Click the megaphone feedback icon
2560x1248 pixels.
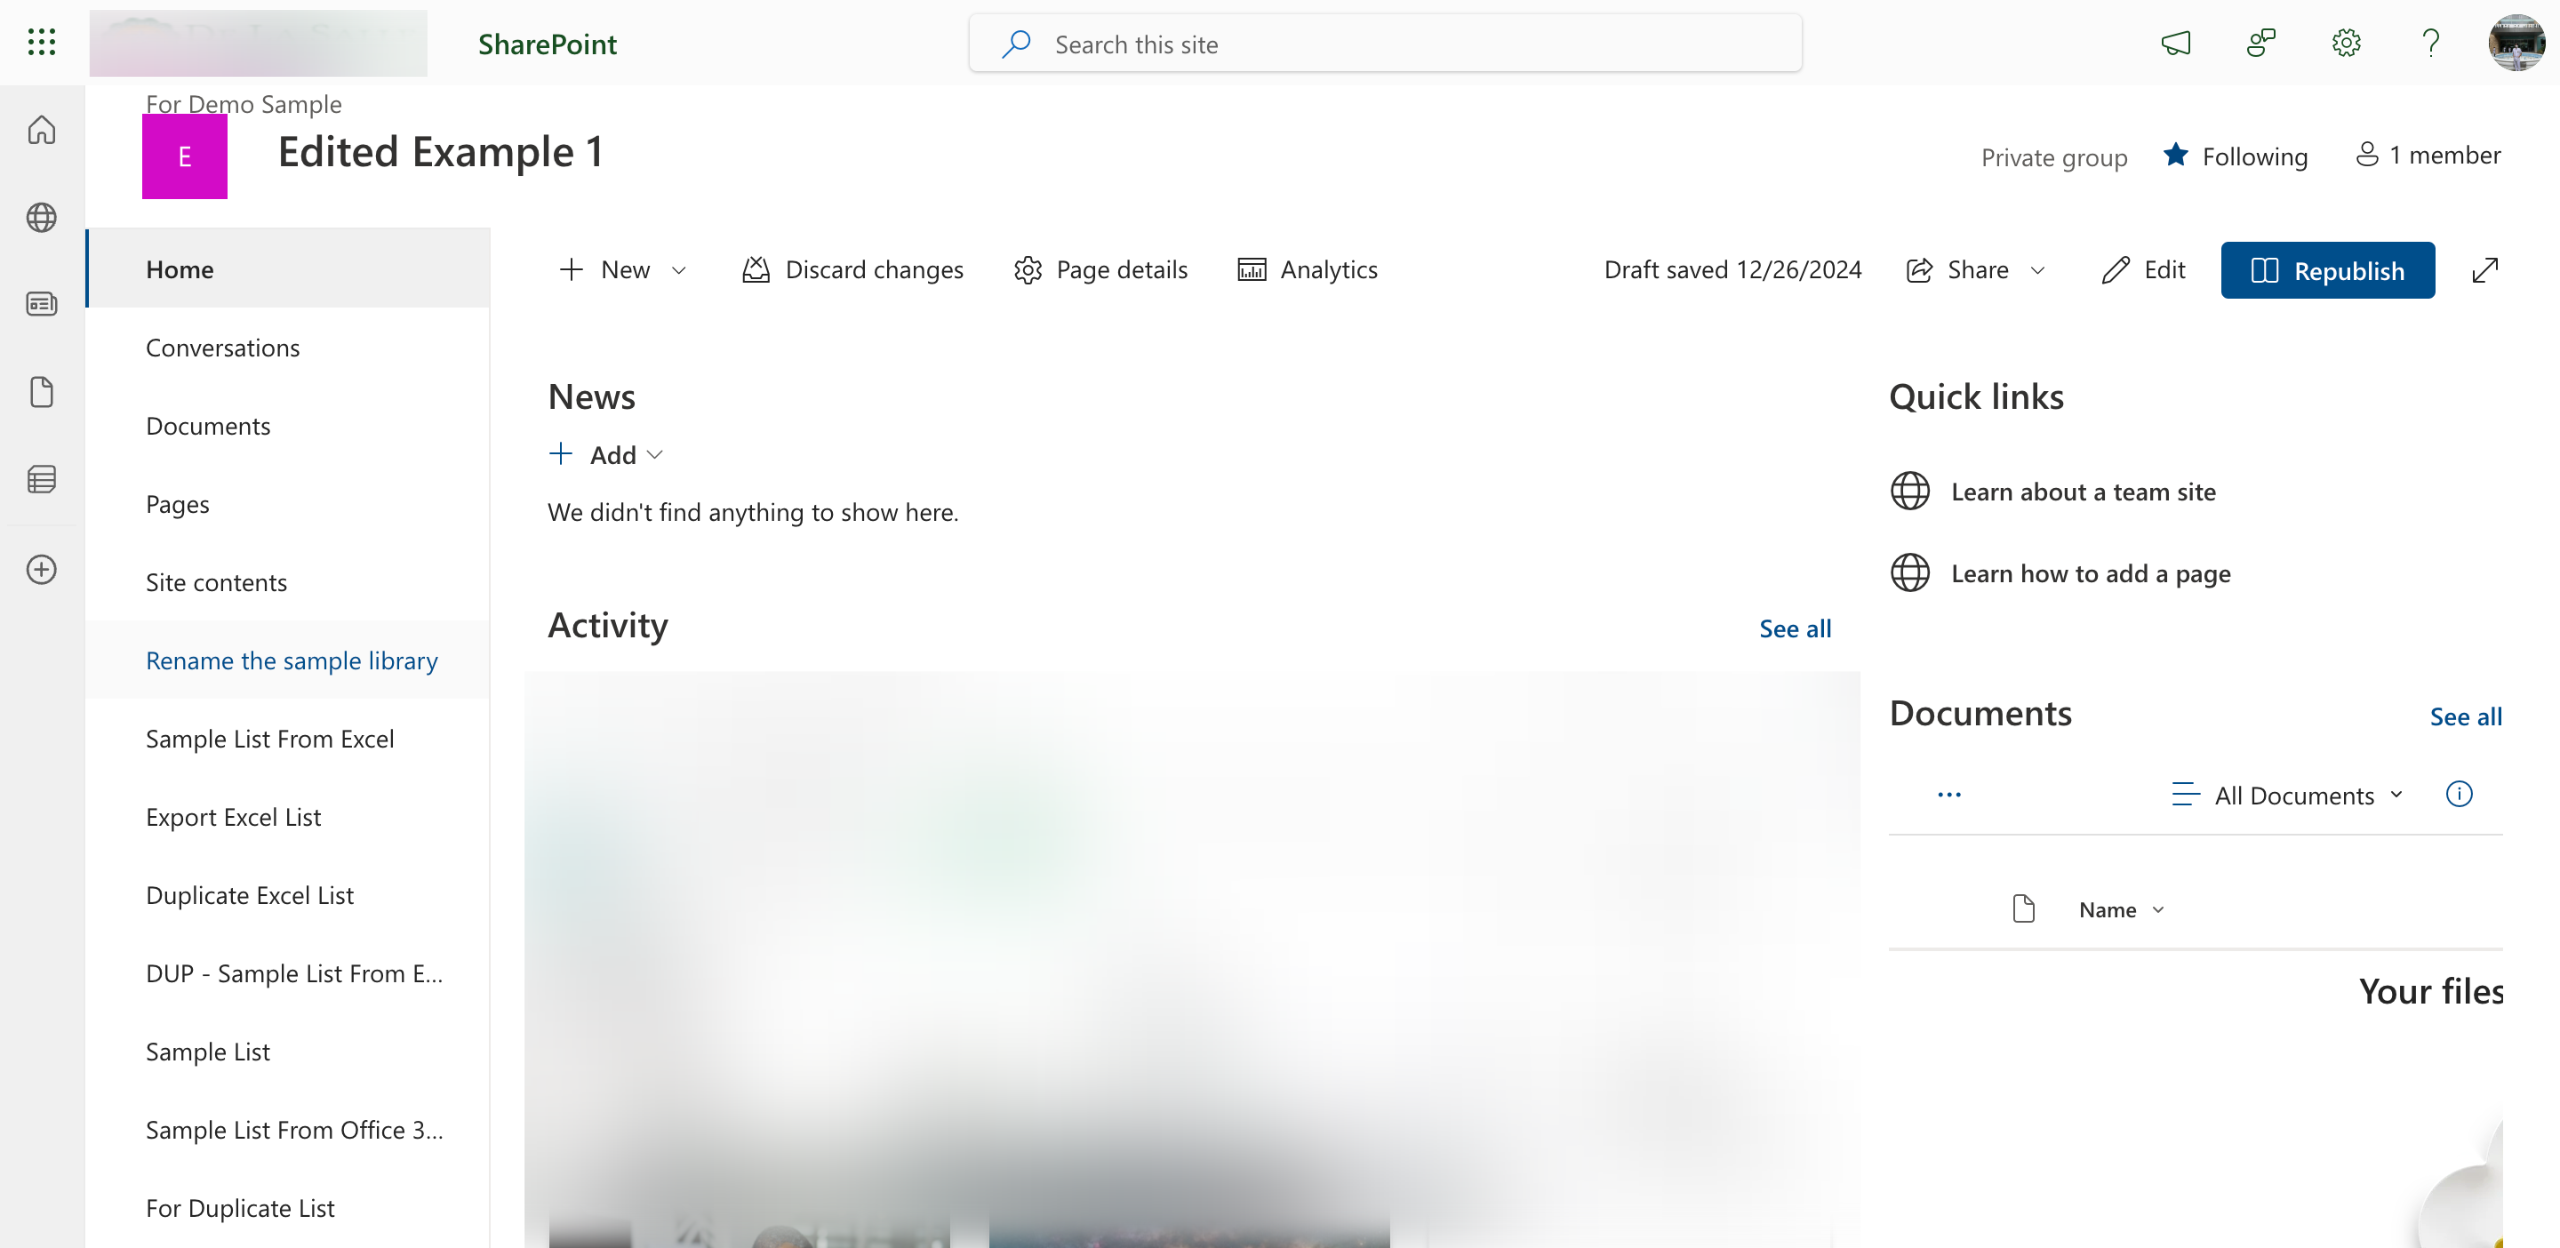pyautogui.click(x=2176, y=43)
